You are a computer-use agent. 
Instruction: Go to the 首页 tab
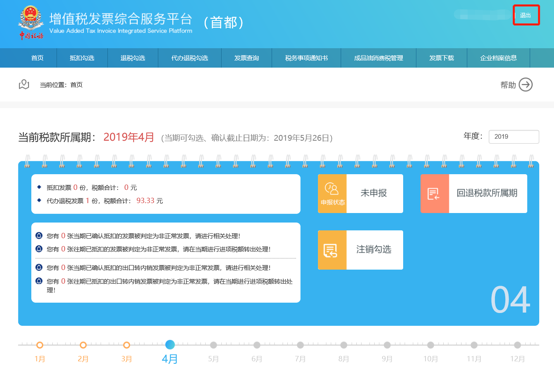click(x=37, y=58)
